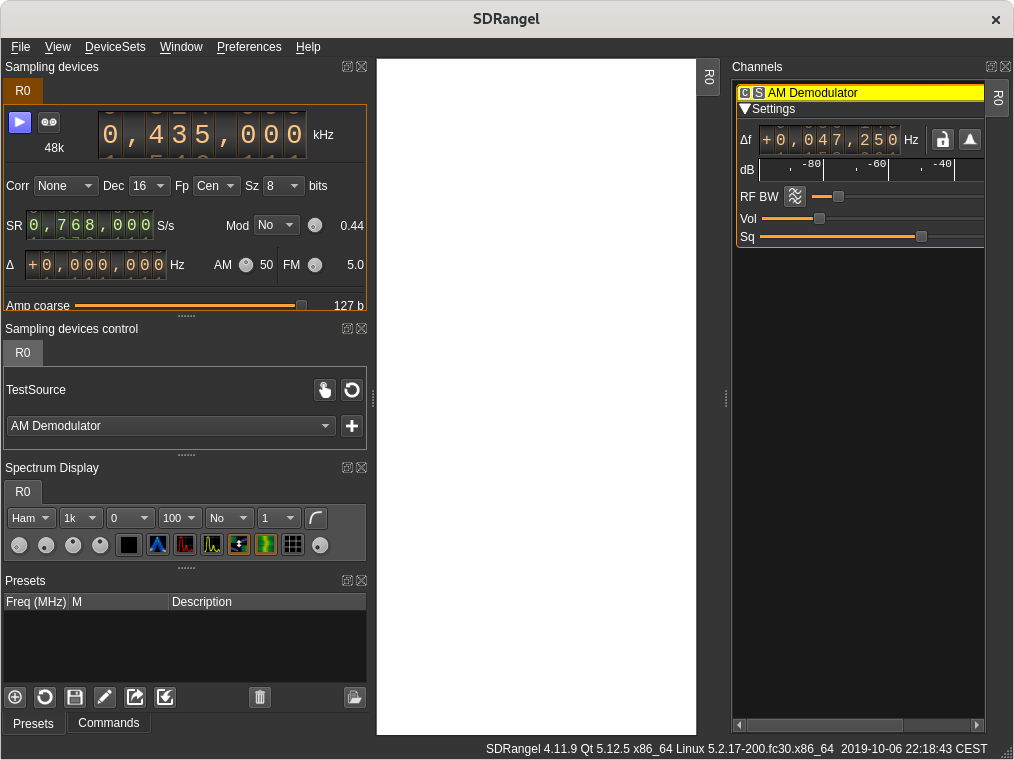This screenshot has width=1014, height=760.
Task: Edit the selected preset details
Action: [x=105, y=697]
